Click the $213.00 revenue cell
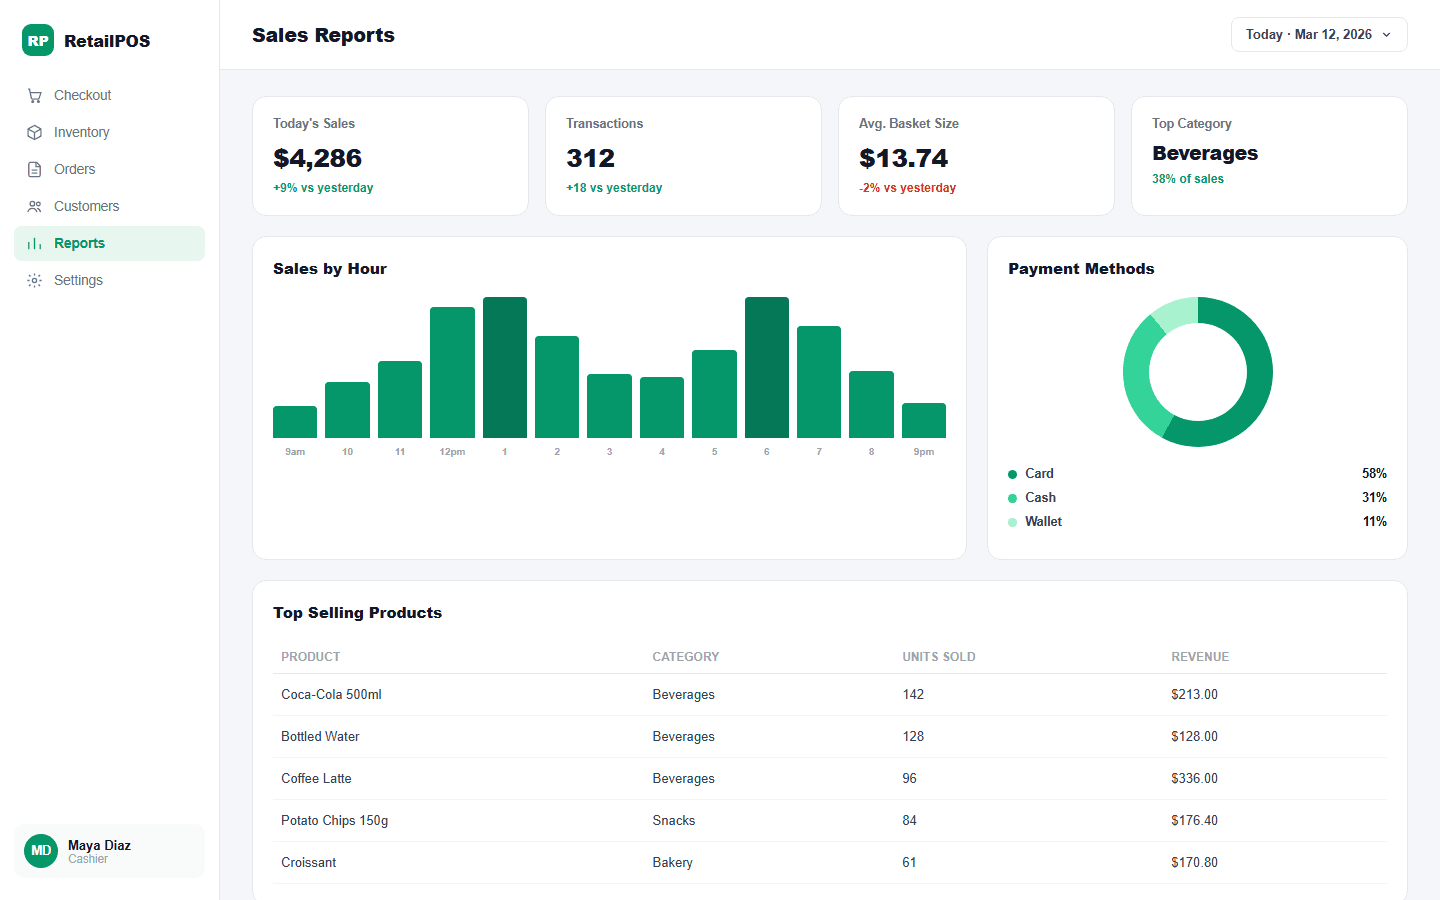The width and height of the screenshot is (1440, 900). [x=1194, y=695]
